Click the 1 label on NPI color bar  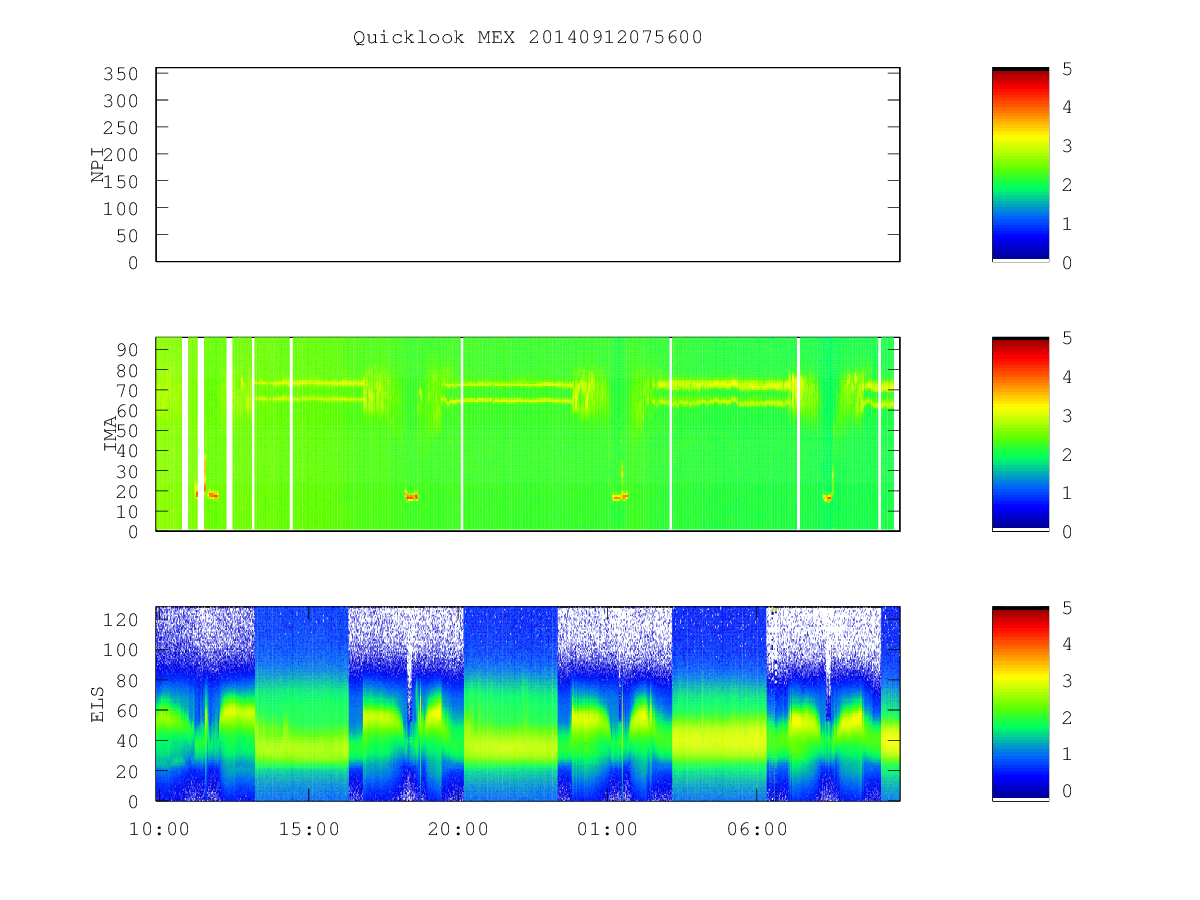[1068, 224]
